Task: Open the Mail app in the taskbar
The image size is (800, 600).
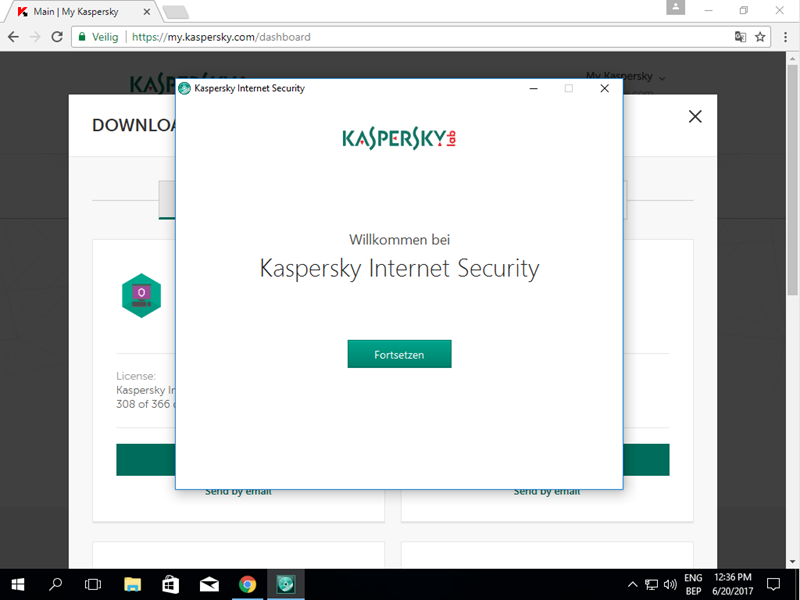Action: (209, 584)
